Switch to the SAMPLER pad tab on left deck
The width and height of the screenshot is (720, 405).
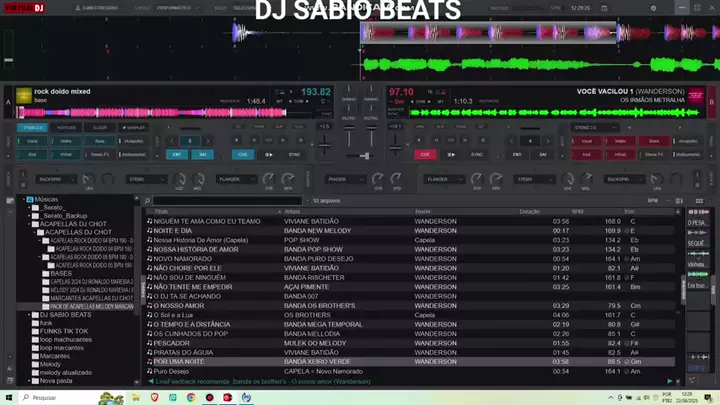click(133, 128)
